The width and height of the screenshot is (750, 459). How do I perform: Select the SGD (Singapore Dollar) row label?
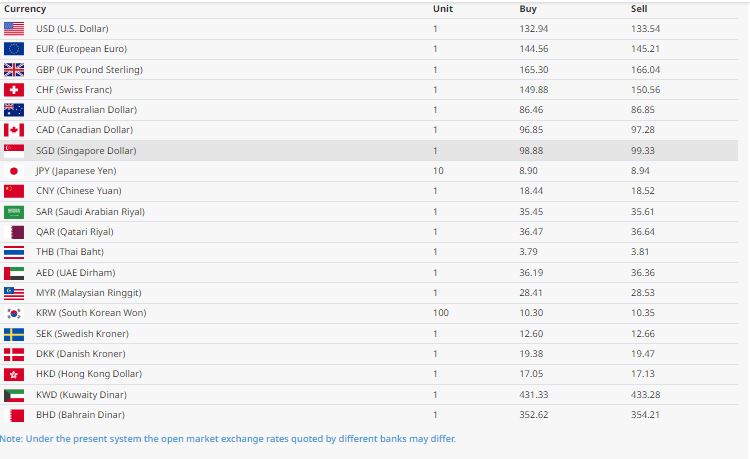click(85, 151)
